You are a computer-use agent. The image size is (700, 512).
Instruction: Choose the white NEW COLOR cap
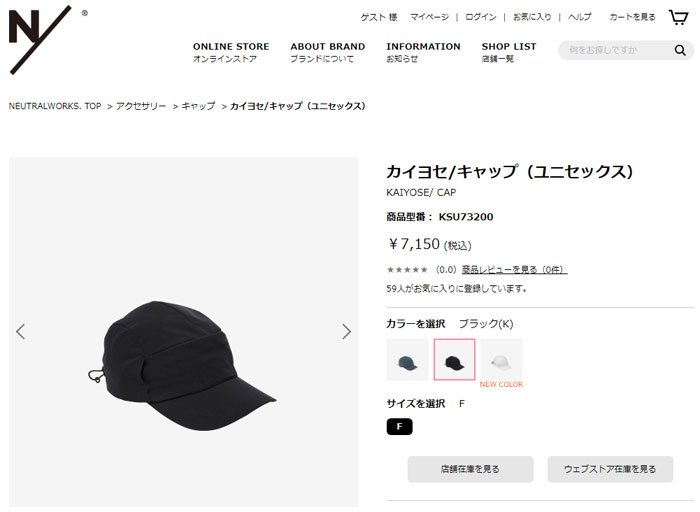click(x=501, y=360)
